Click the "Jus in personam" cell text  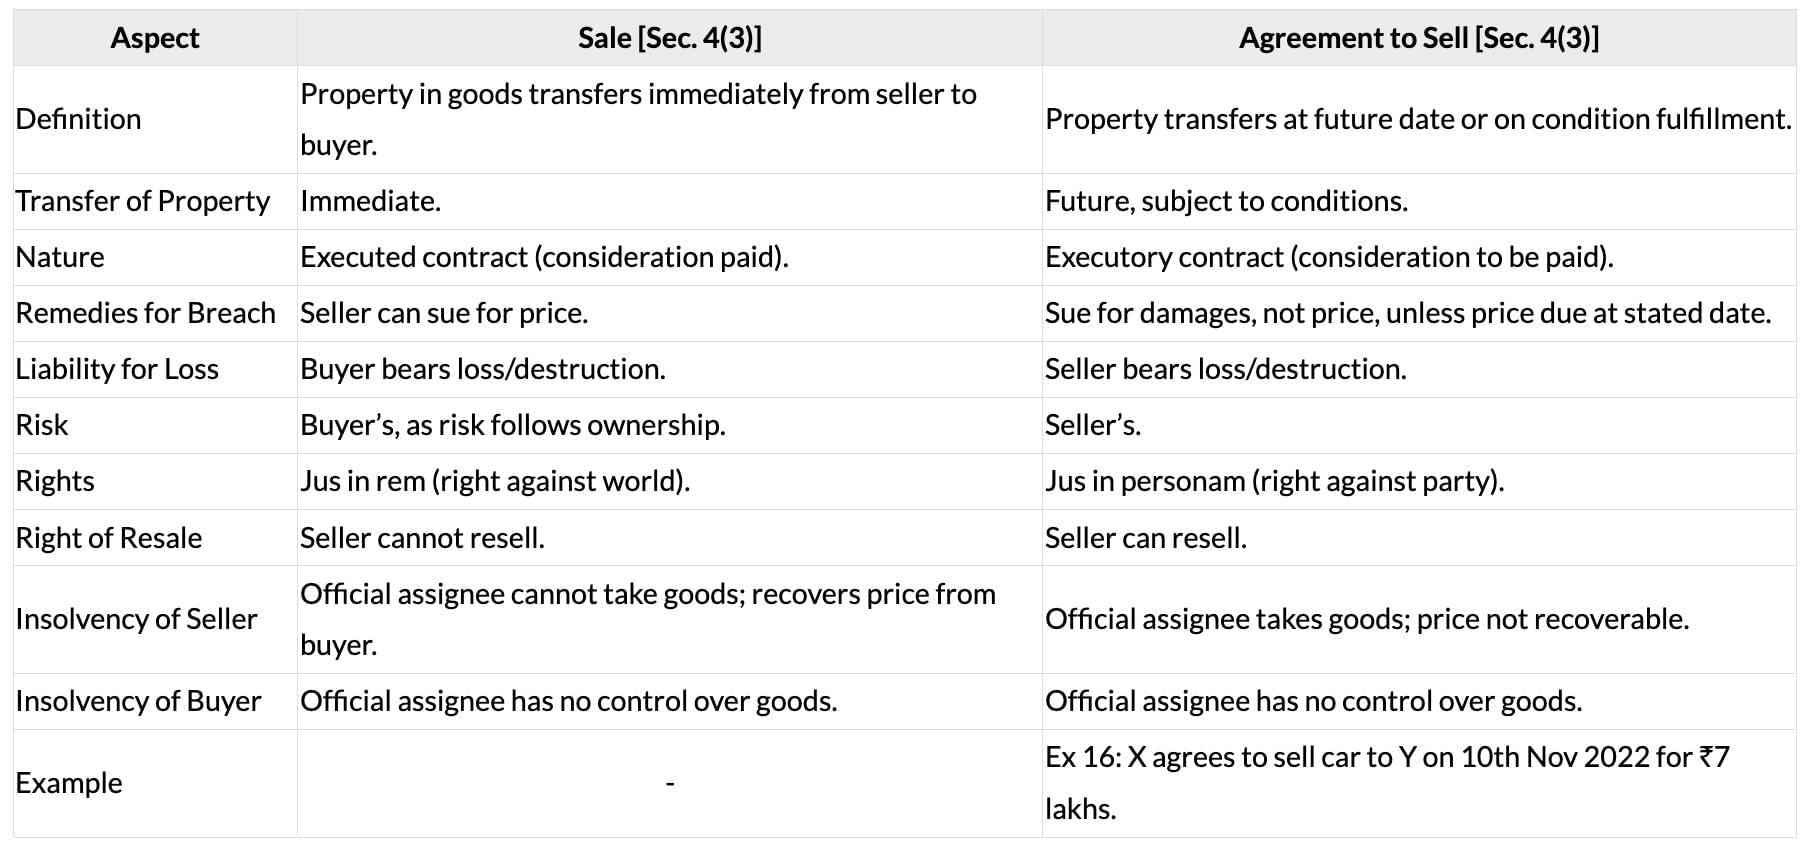1274,481
